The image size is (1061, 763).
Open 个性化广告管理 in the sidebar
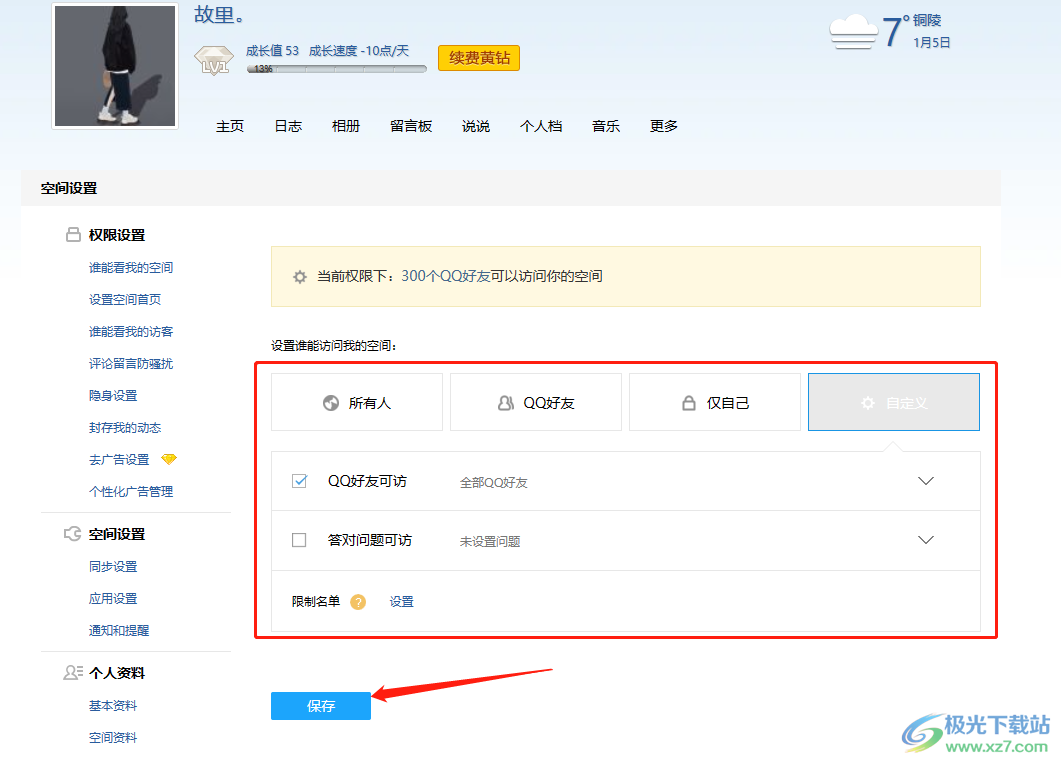[131, 492]
